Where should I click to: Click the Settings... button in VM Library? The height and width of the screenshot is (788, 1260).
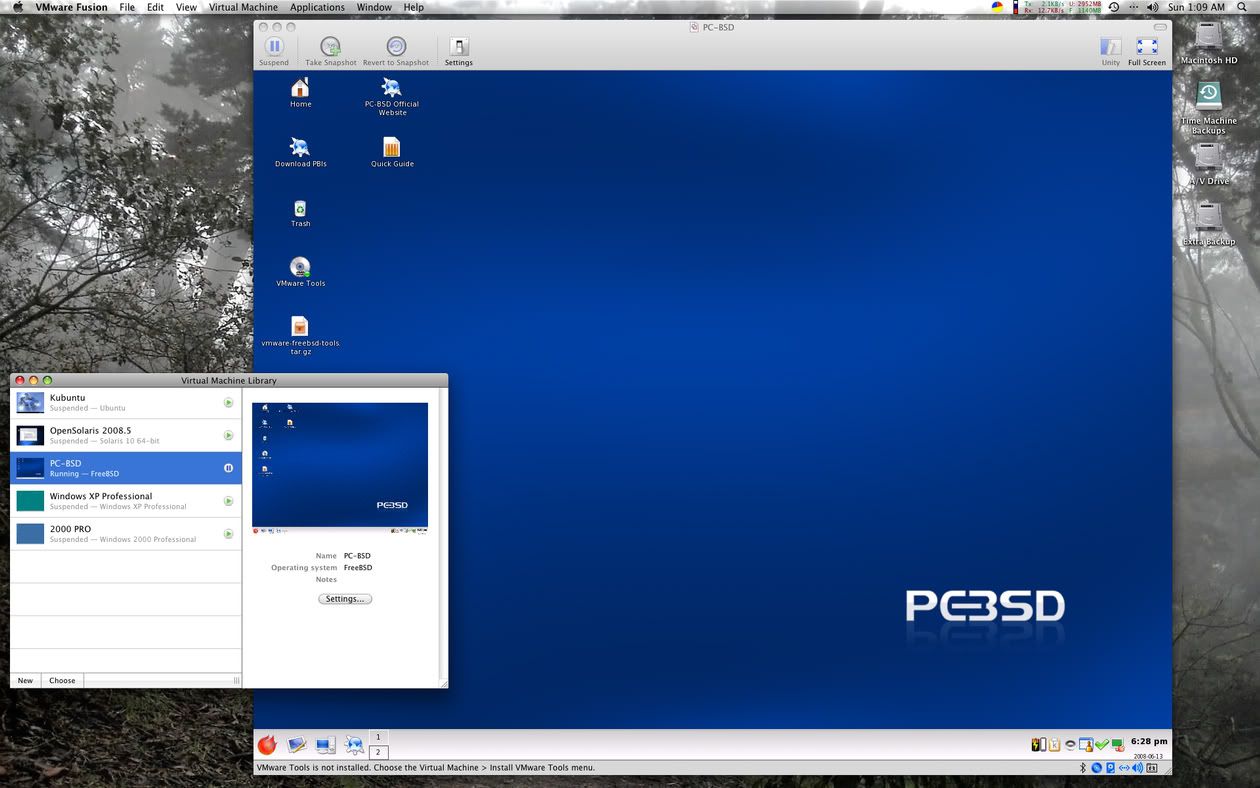[345, 599]
